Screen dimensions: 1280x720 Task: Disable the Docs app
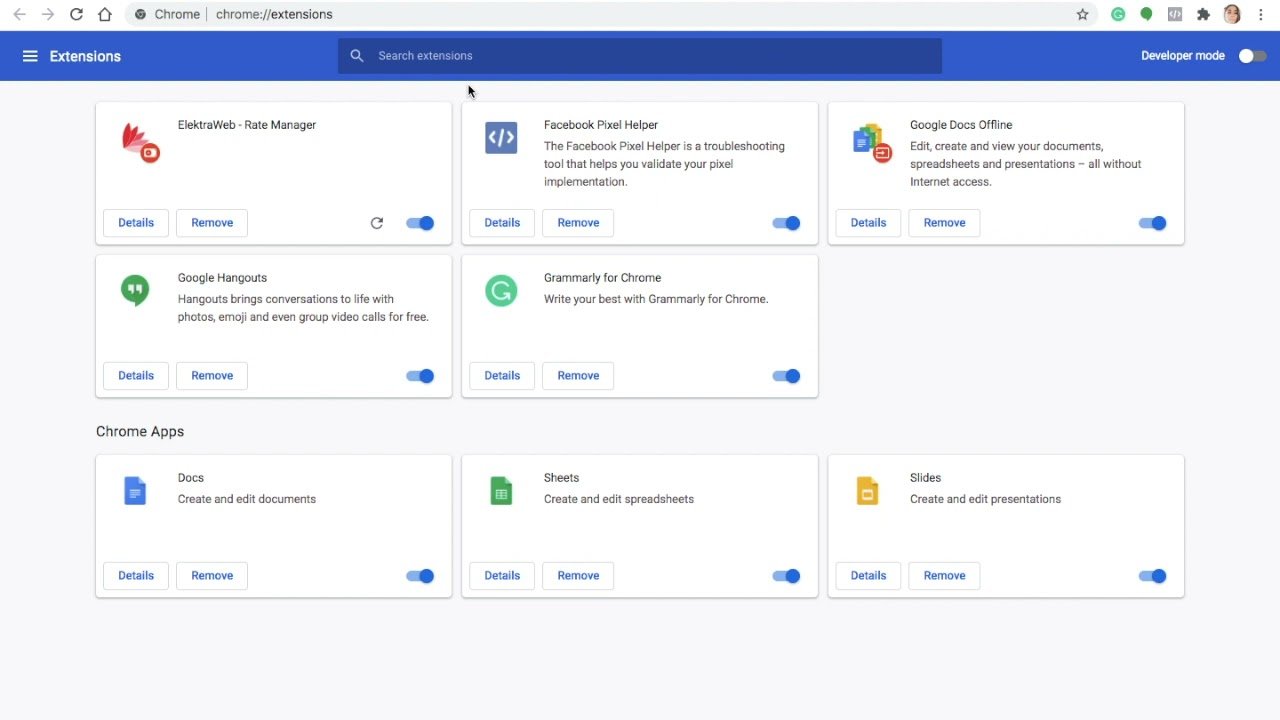click(420, 576)
